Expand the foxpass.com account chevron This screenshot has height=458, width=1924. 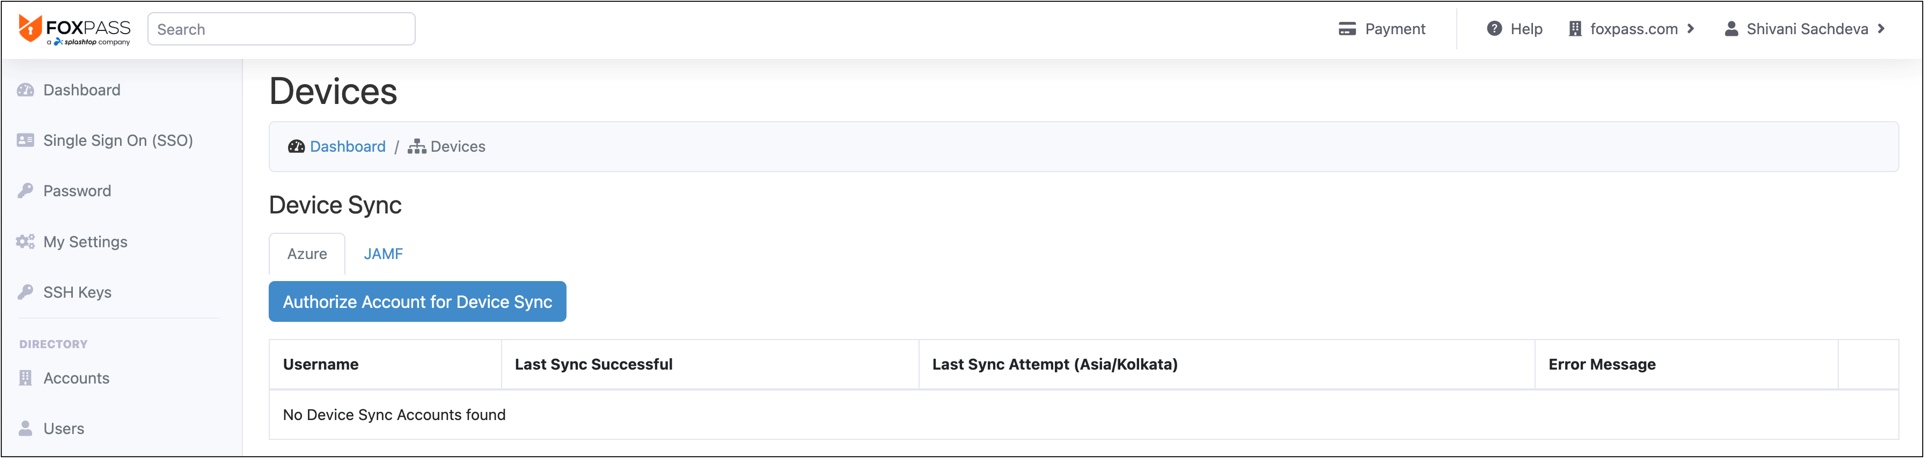1690,29
